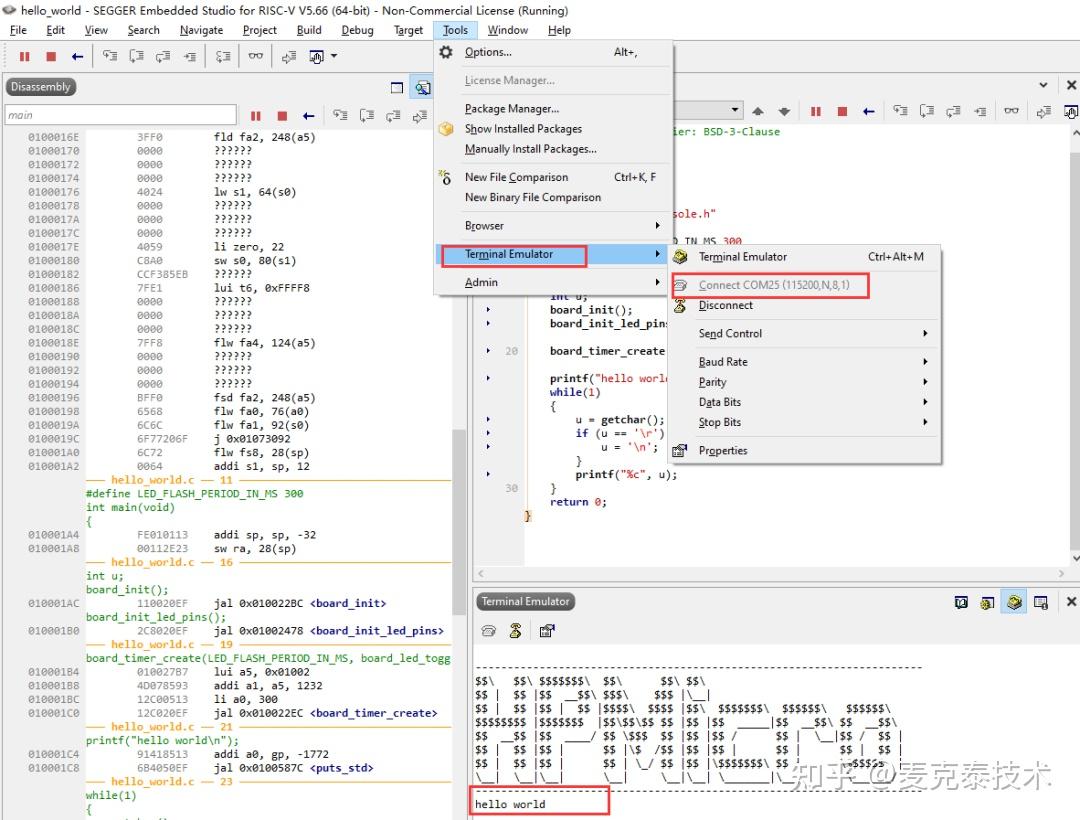This screenshot has width=1080, height=820.
Task: Open Properties from Terminal Emulator submenu
Action: coord(806,450)
